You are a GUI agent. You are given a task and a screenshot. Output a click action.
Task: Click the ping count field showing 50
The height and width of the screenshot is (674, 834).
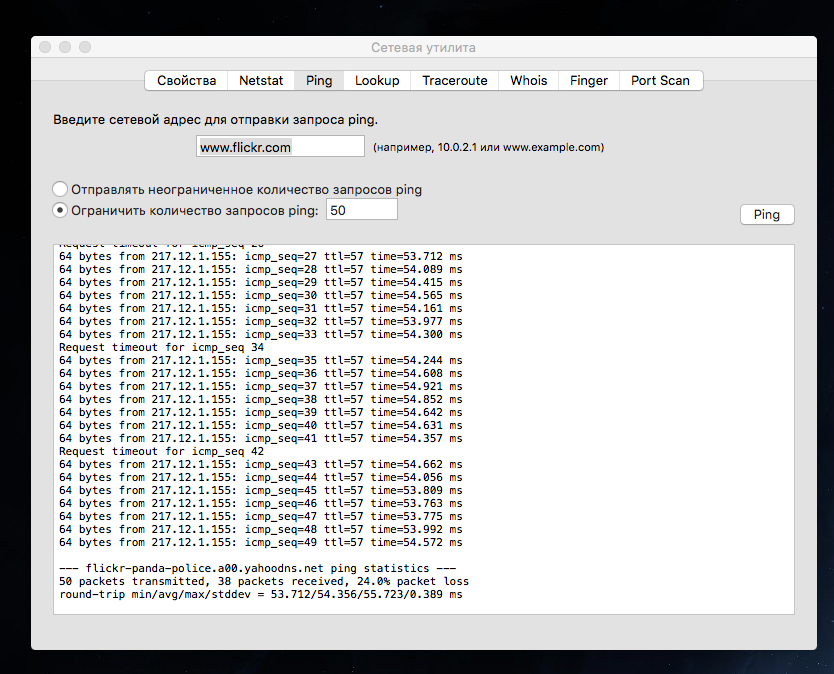tap(362, 210)
